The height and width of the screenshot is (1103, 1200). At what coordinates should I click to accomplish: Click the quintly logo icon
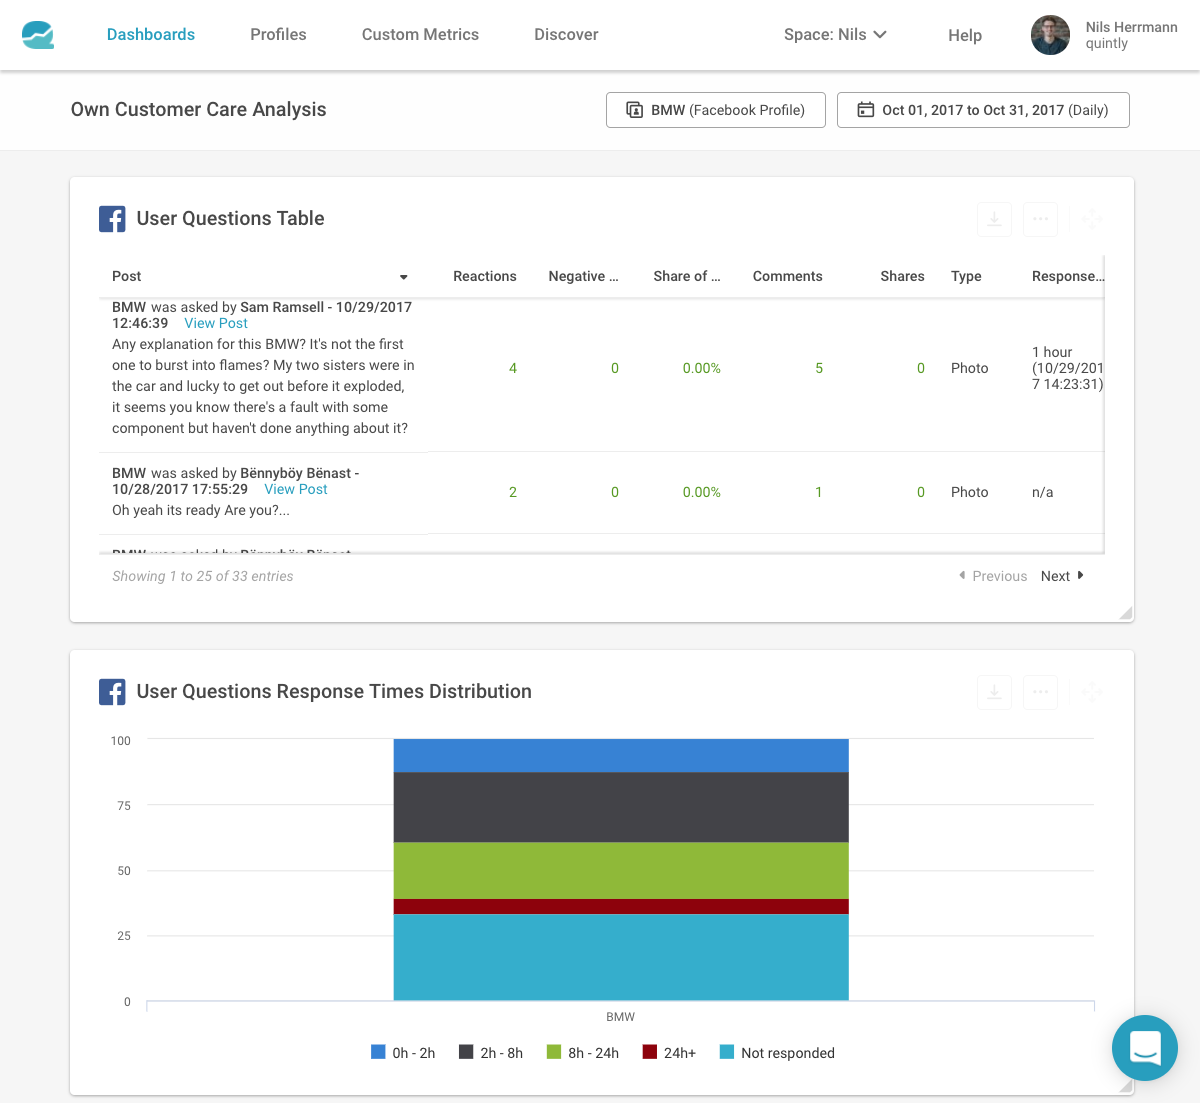click(x=38, y=35)
